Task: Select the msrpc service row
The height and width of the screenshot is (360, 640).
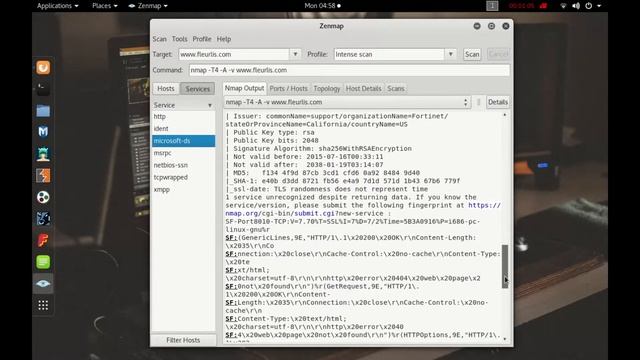Action: coord(183,153)
